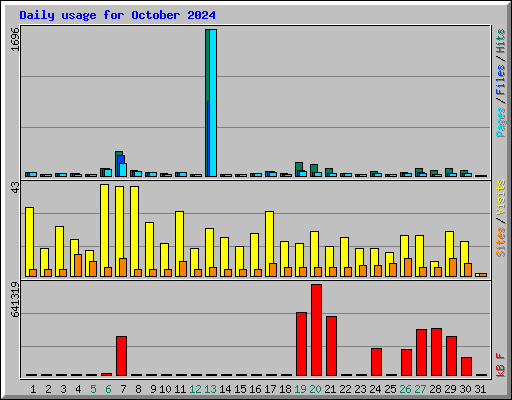Image resolution: width=512 pixels, height=400 pixels.
Task: Click the red KB bar for day 24
Action: (x=376, y=362)
